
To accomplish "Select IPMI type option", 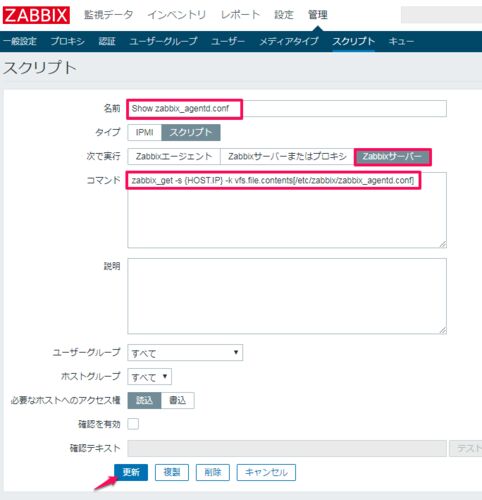I will (144, 133).
